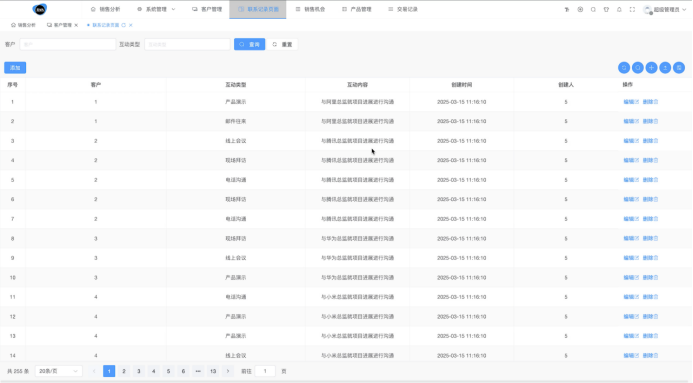Open the header search icon

coord(593,9)
